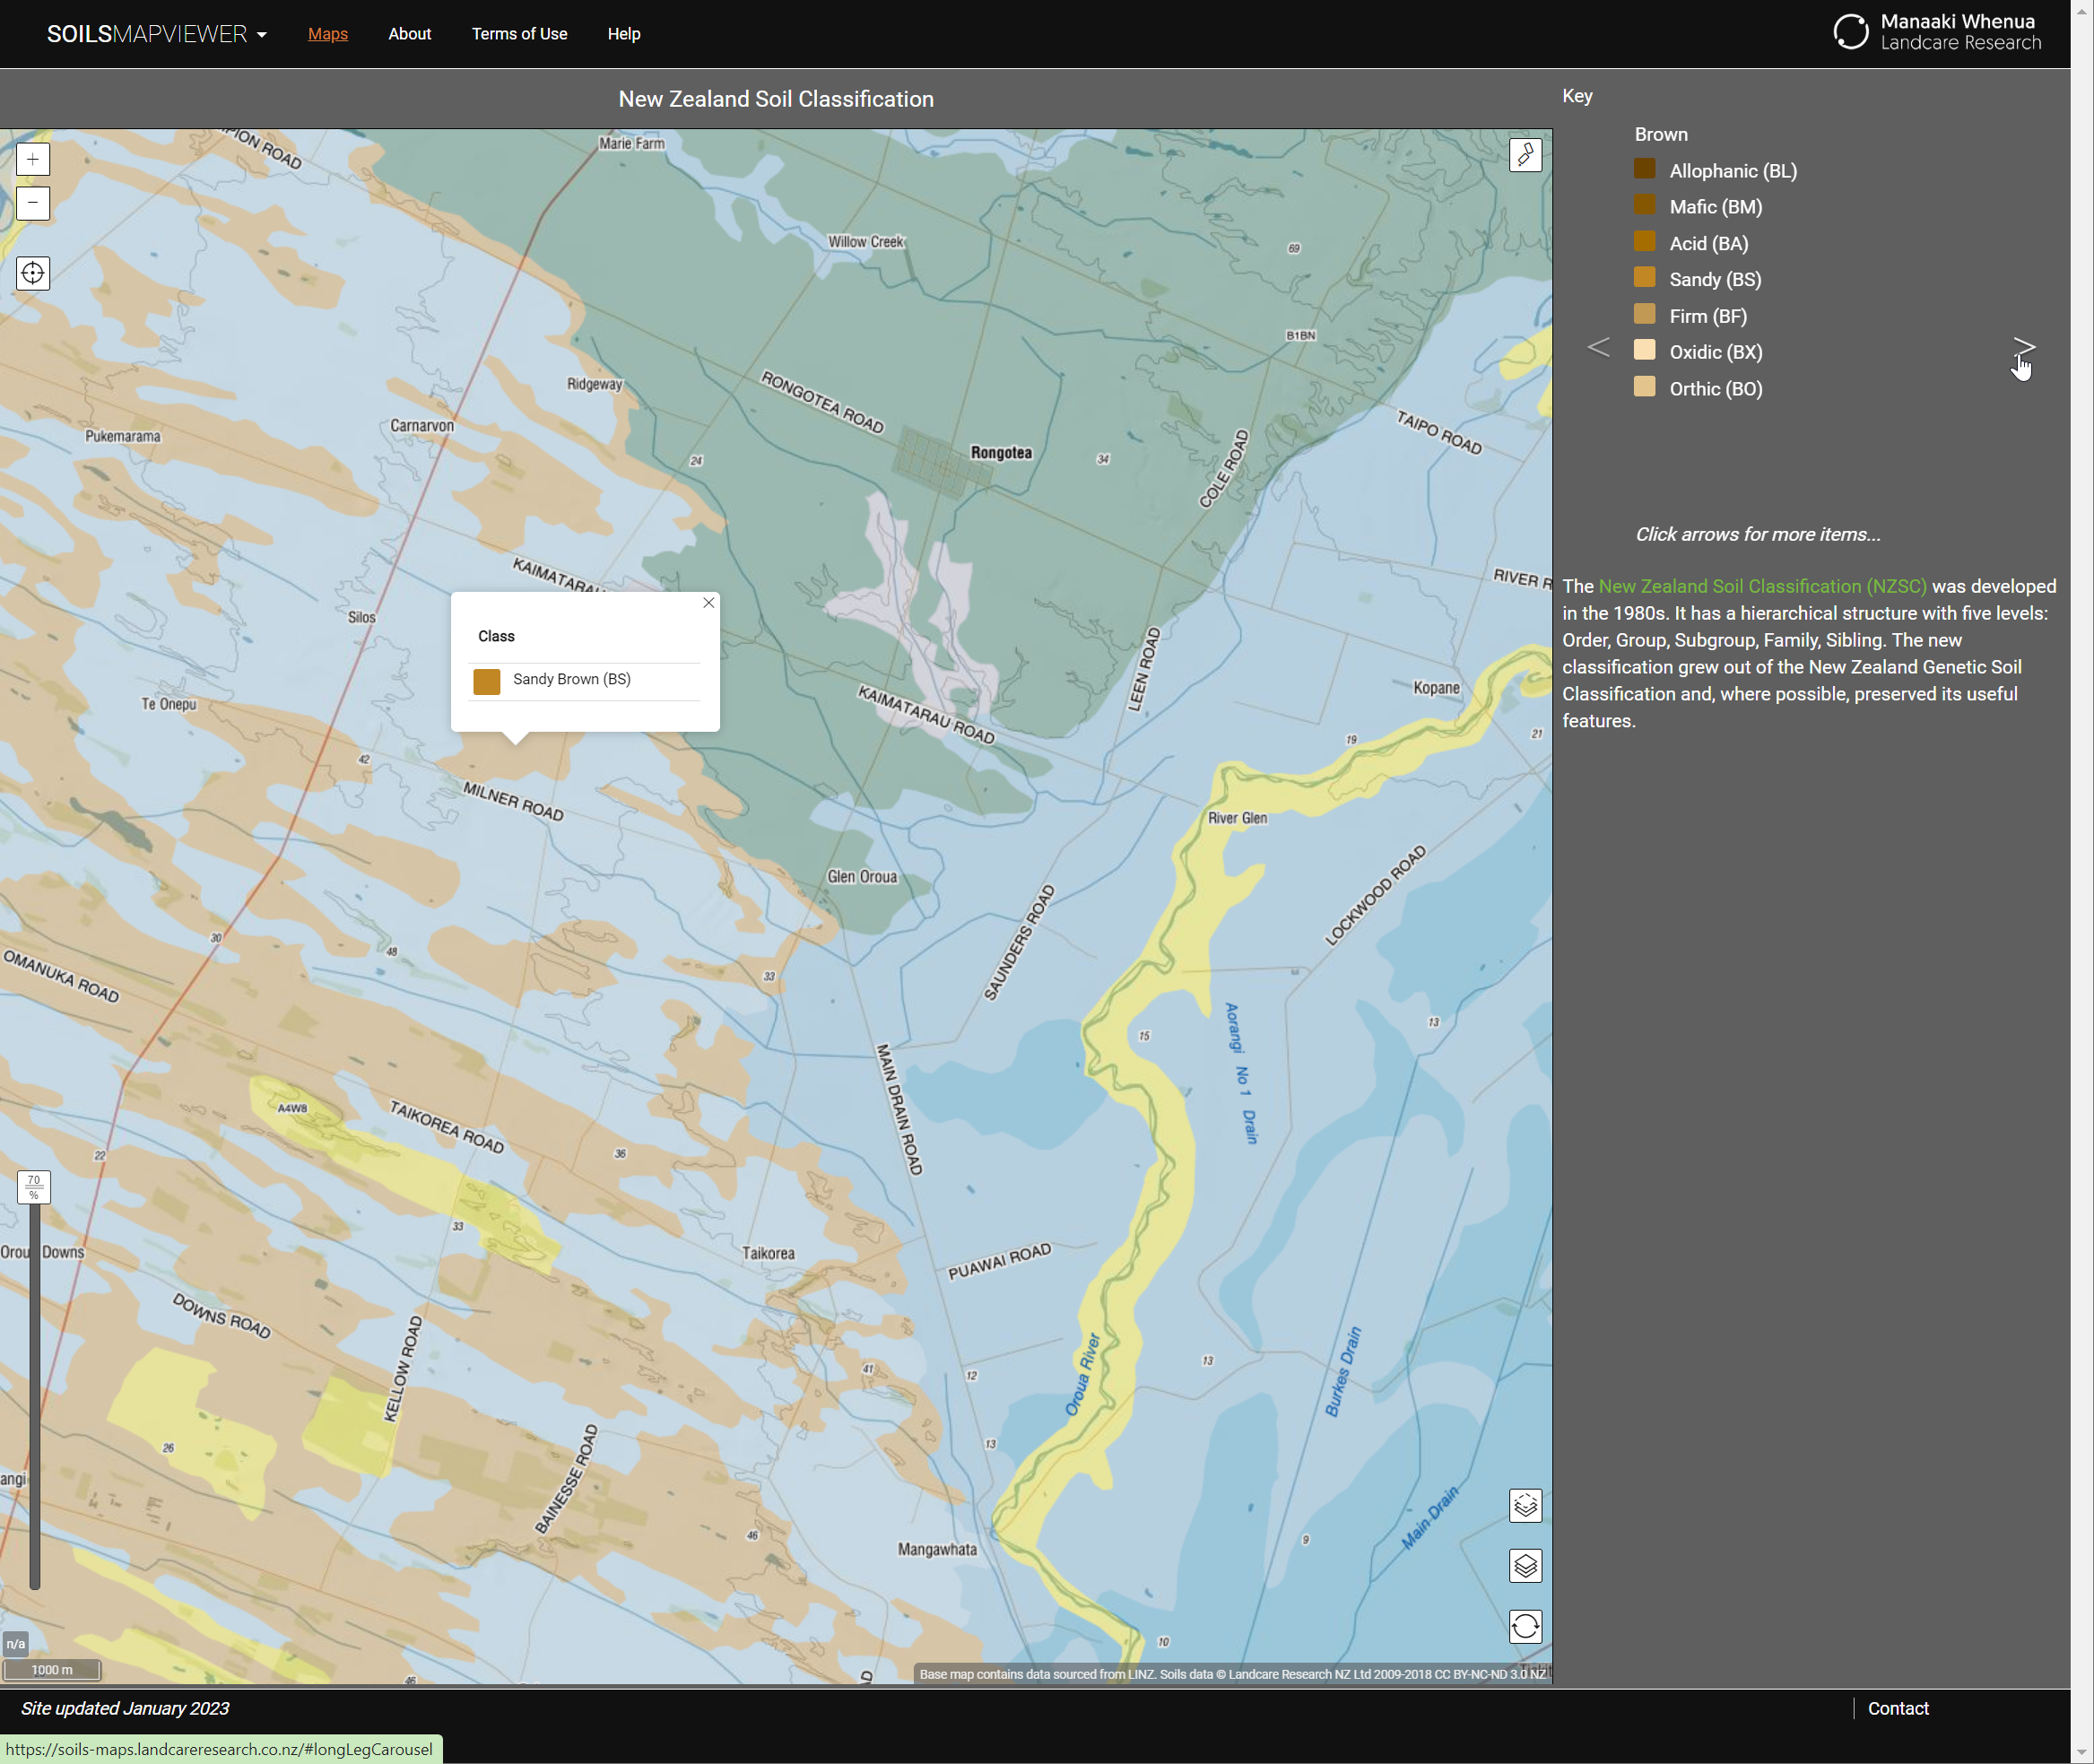Click the 'Ridgeway' label on map
Screen dimensions: 2094x1764
595,384
